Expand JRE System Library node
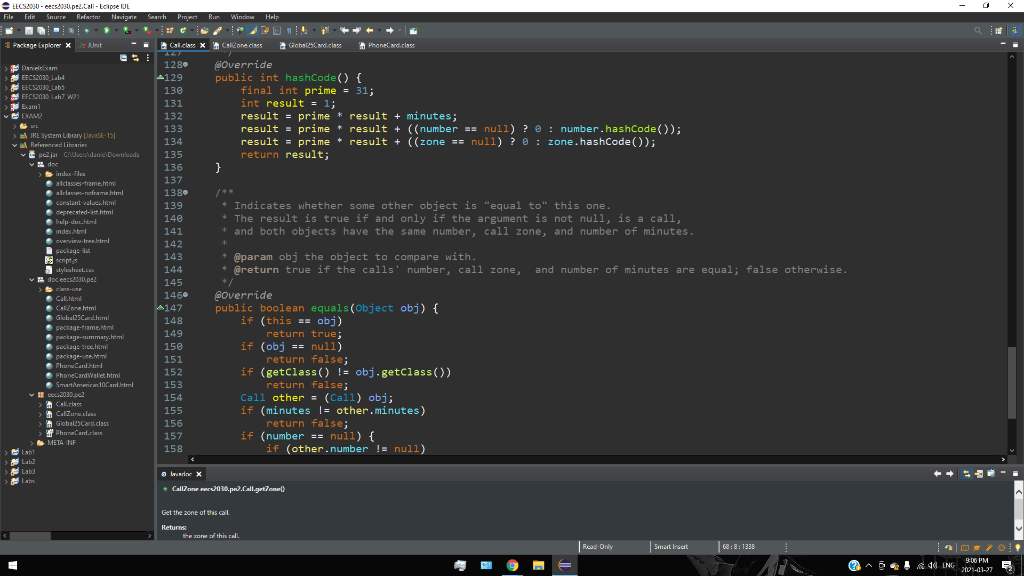The width and height of the screenshot is (1024, 576). pyautogui.click(x=15, y=135)
